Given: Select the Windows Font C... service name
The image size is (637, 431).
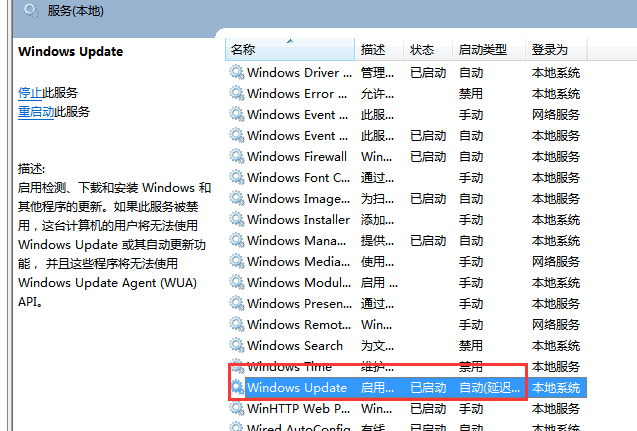Looking at the screenshot, I should (x=298, y=178).
